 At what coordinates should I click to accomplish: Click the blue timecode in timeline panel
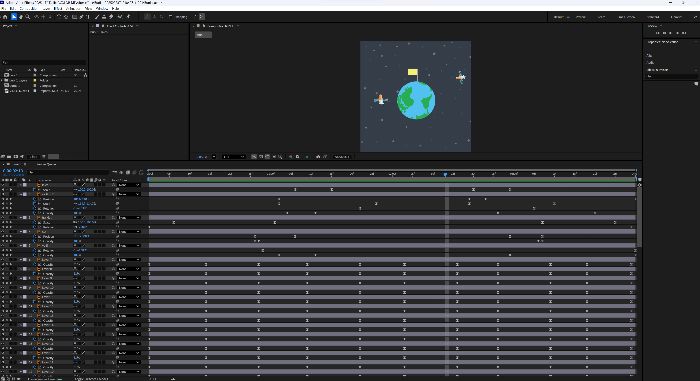pyautogui.click(x=13, y=171)
